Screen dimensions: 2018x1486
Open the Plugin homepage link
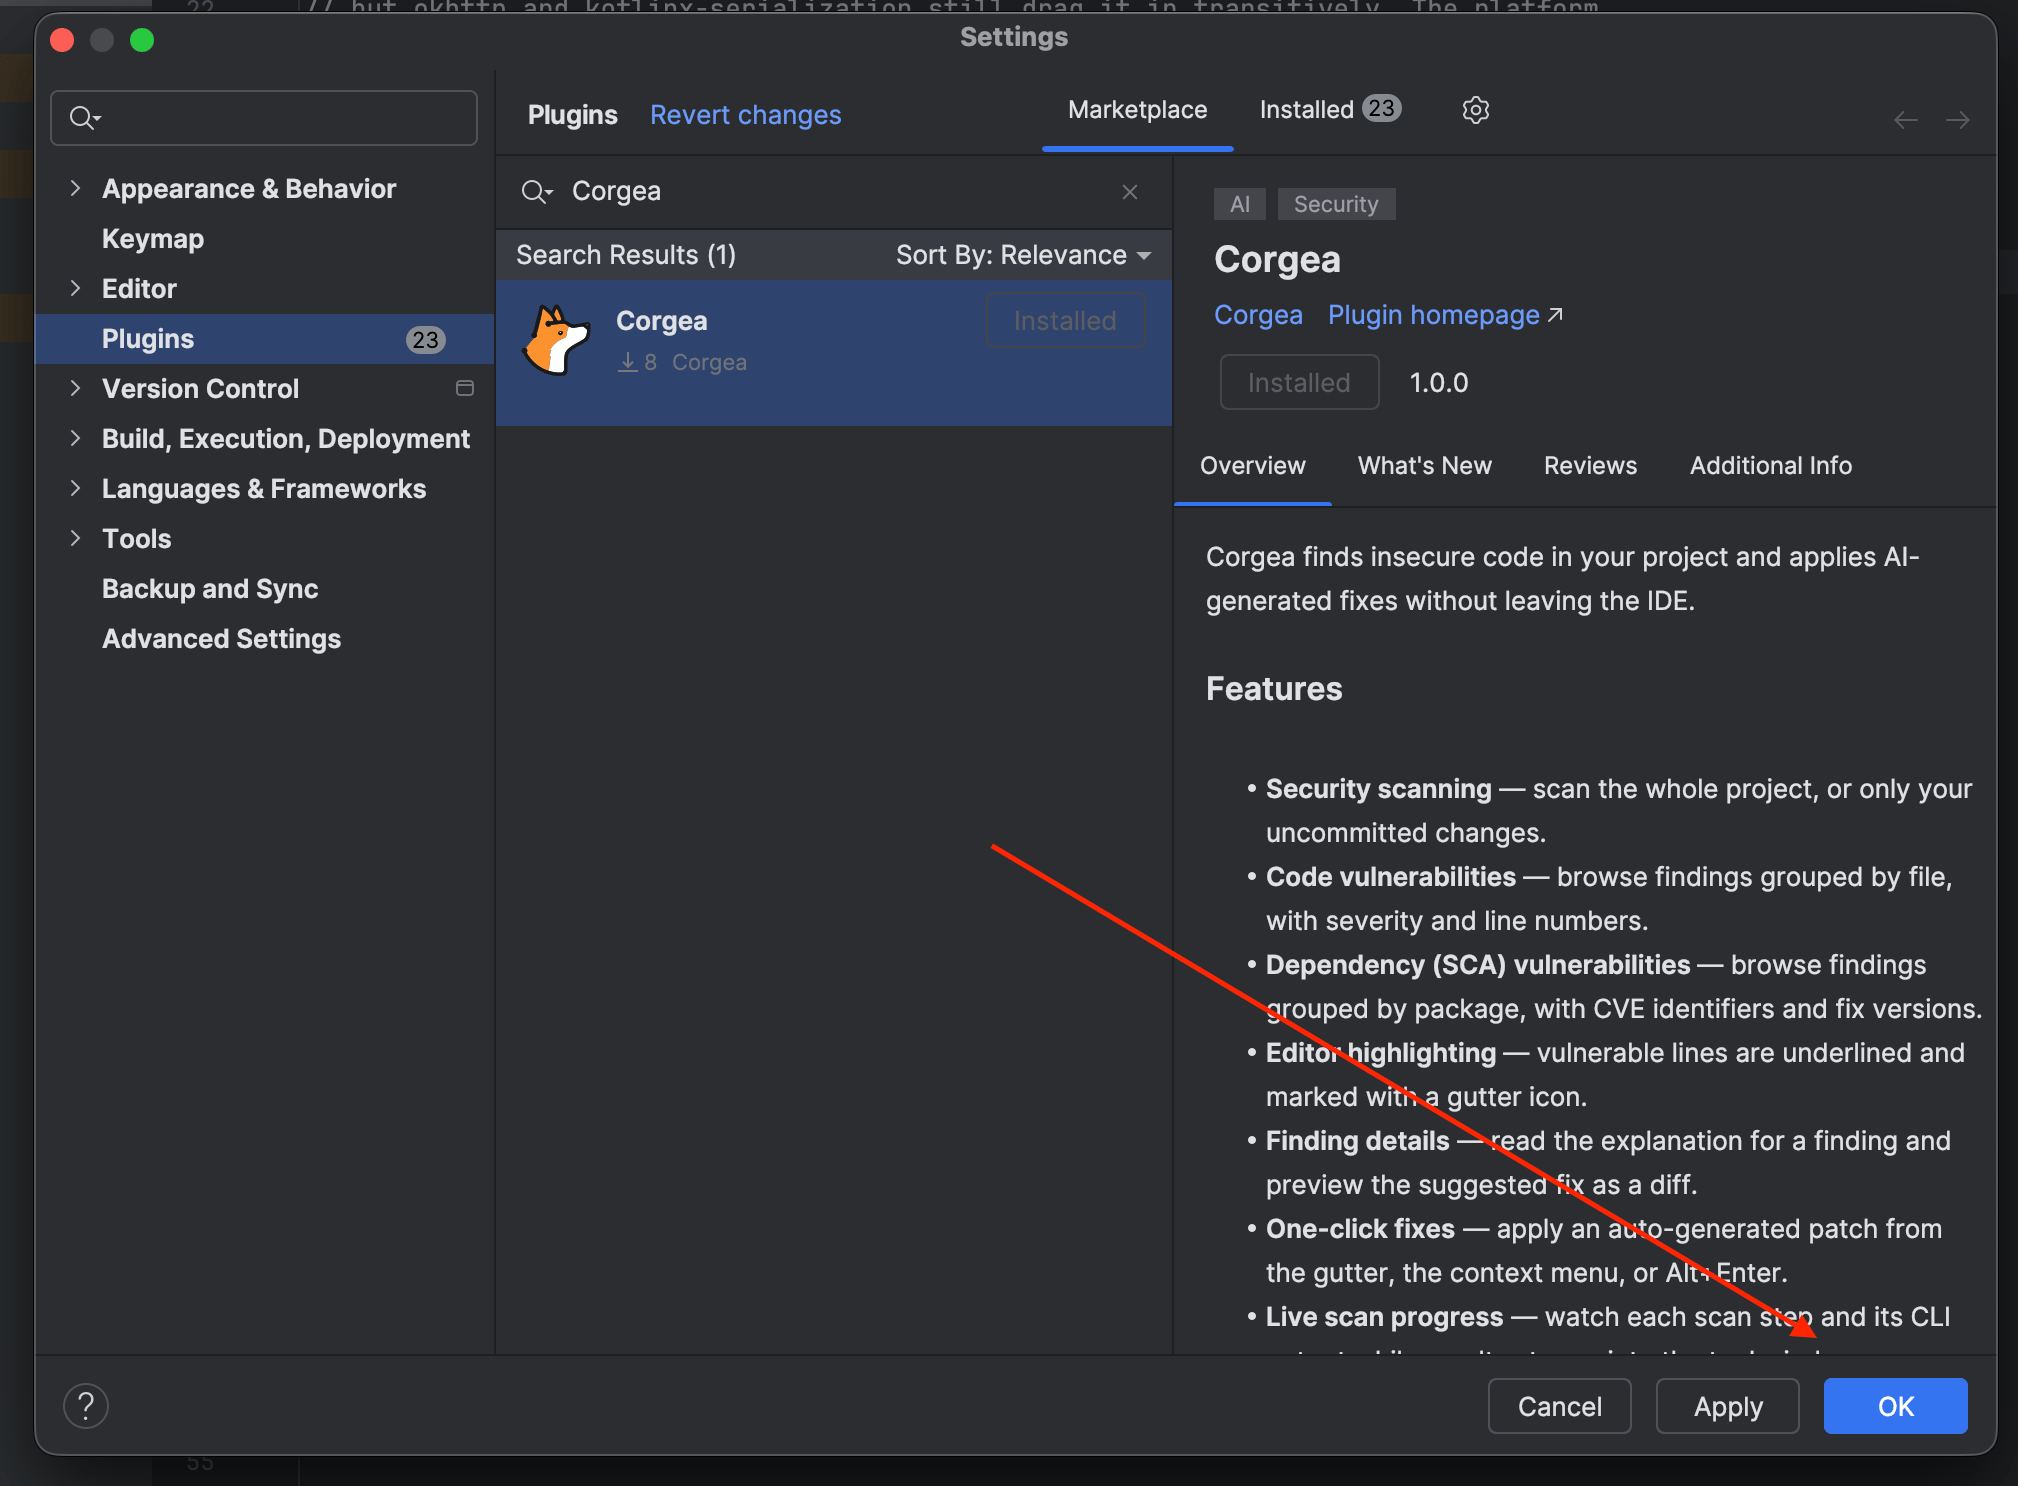(1445, 315)
